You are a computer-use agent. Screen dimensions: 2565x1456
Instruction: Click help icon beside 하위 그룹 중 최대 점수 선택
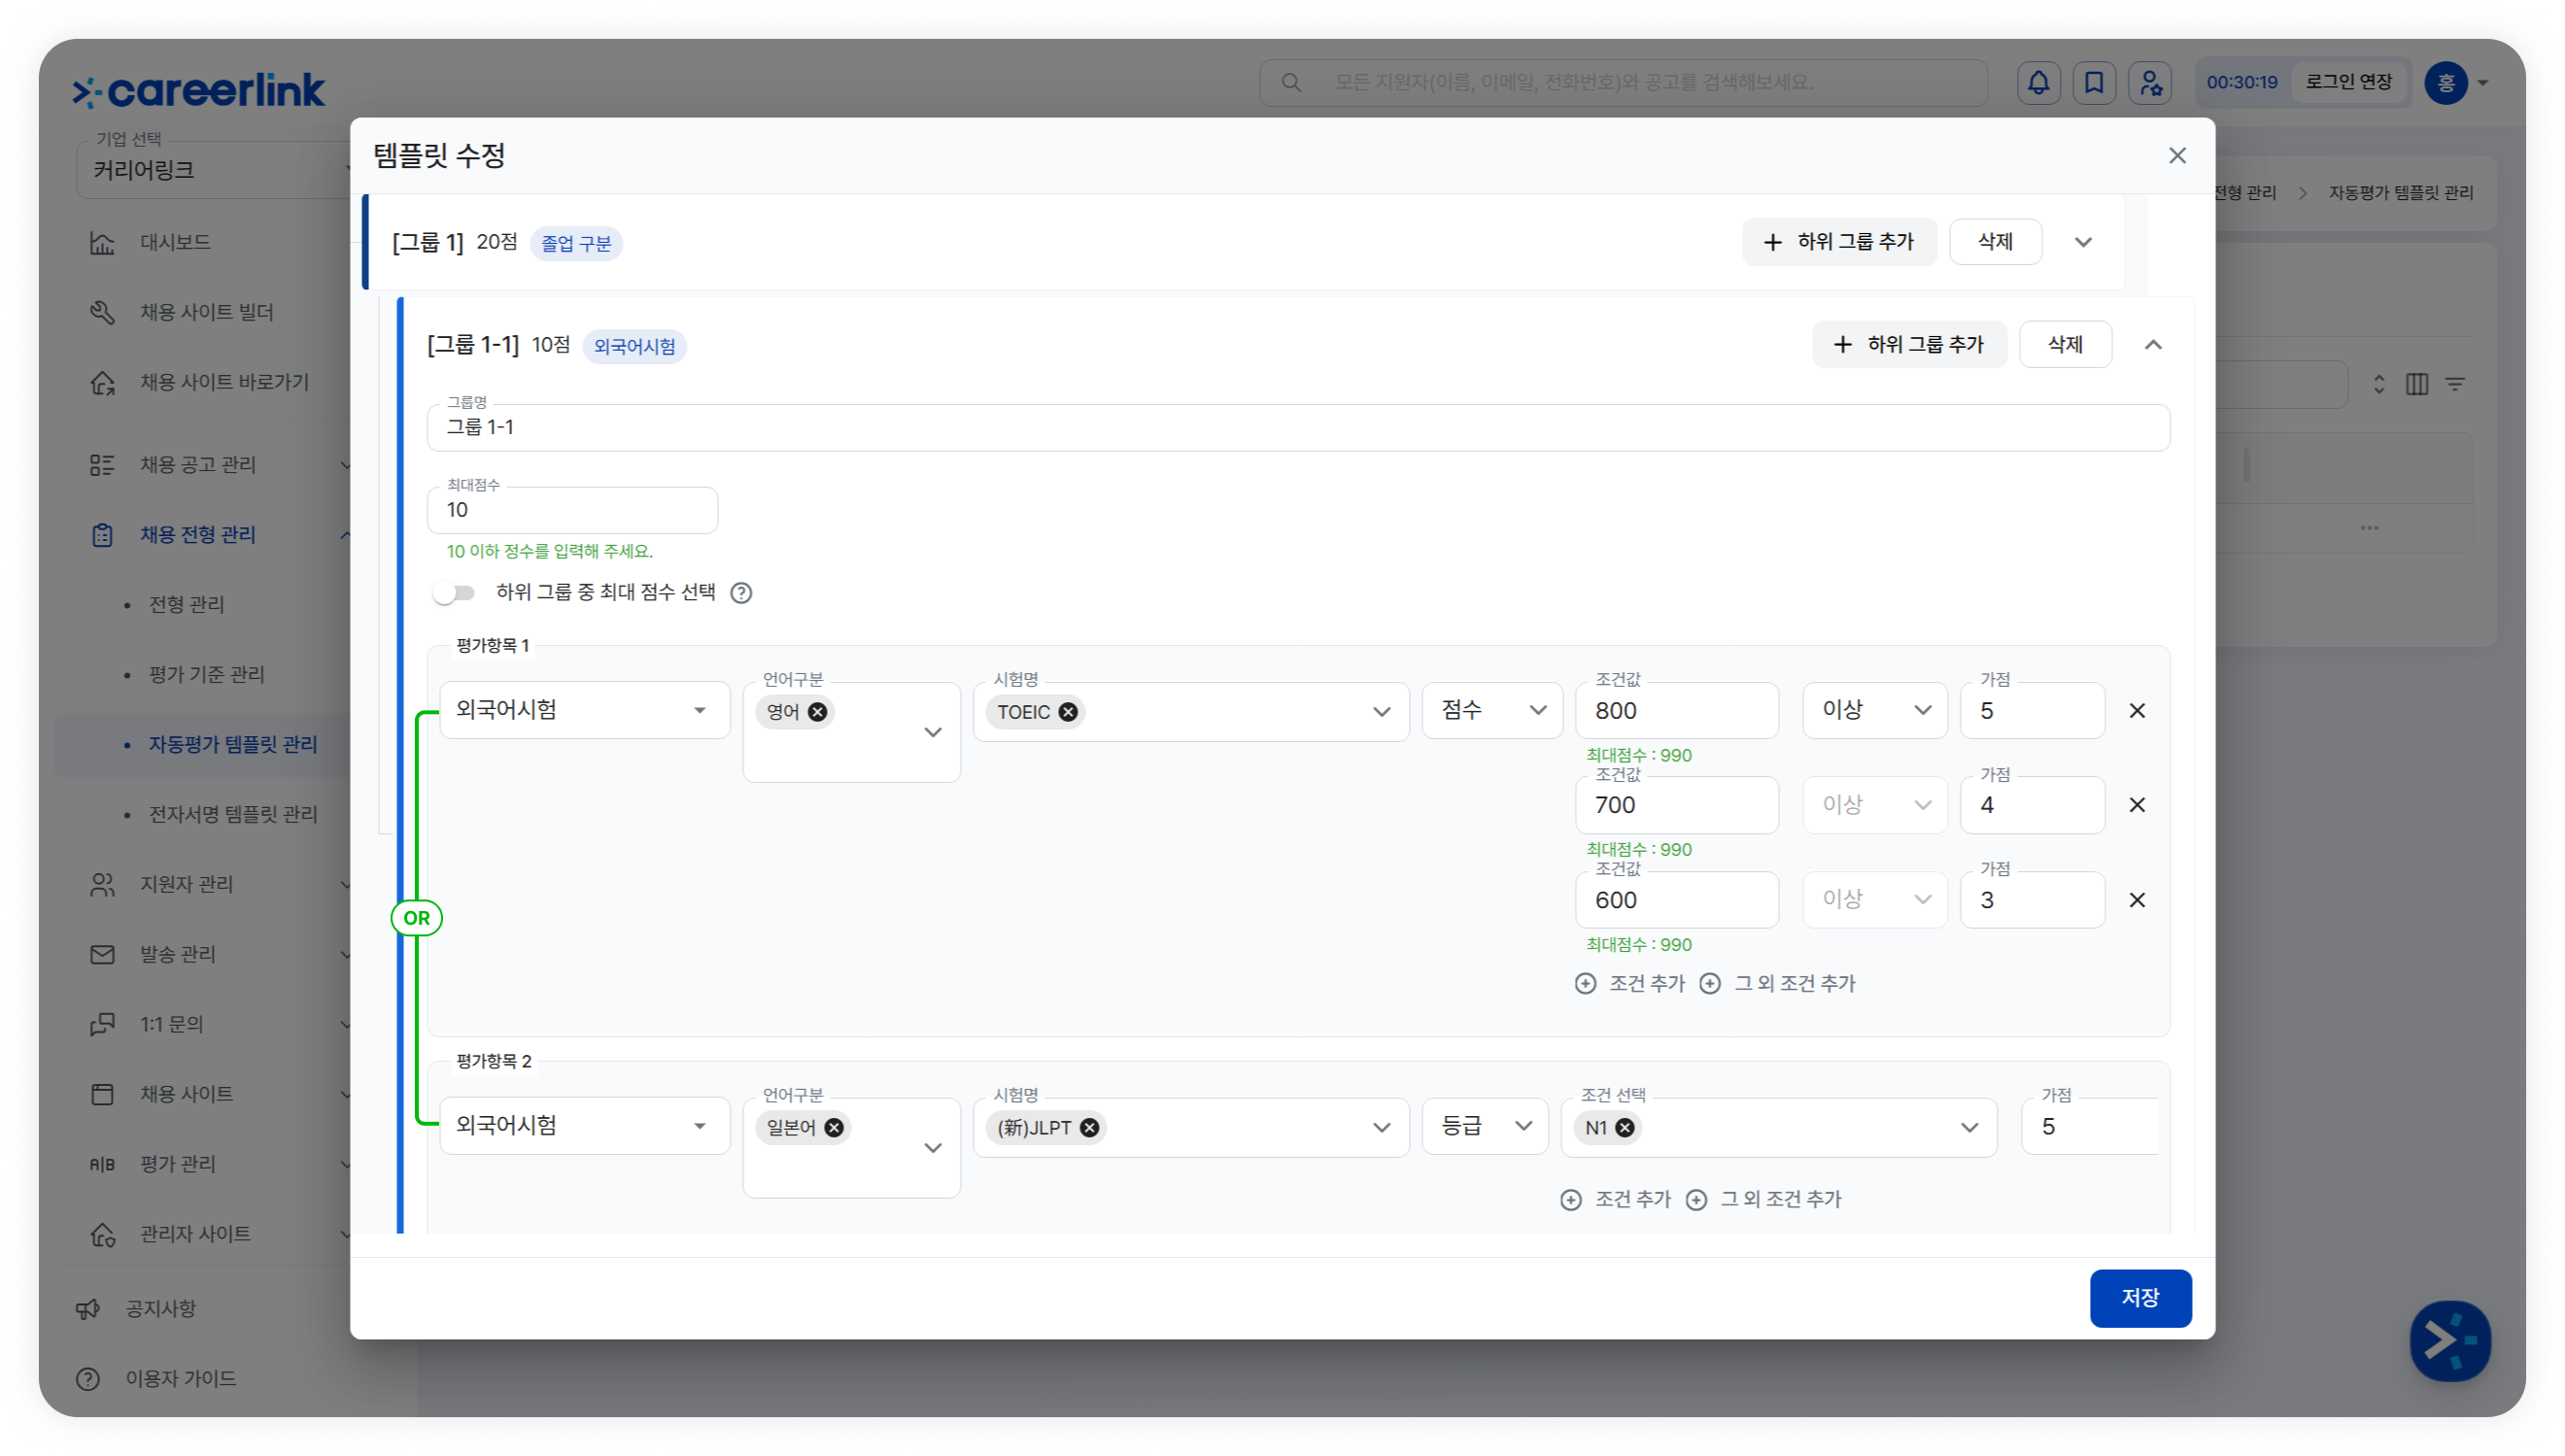741,593
